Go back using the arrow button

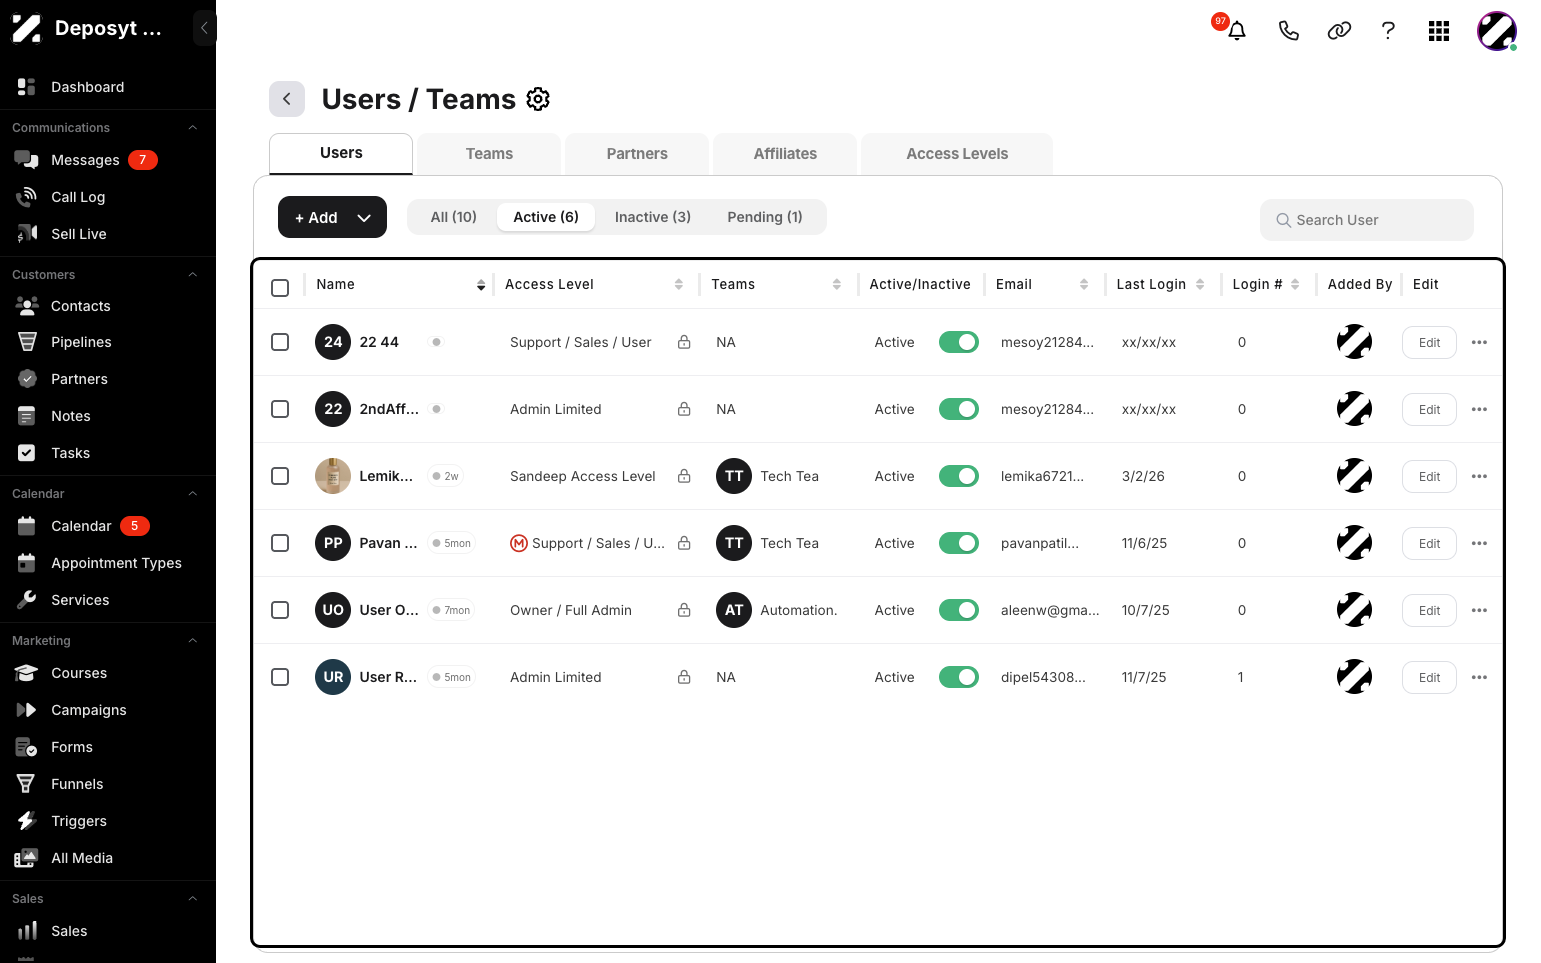pos(287,99)
